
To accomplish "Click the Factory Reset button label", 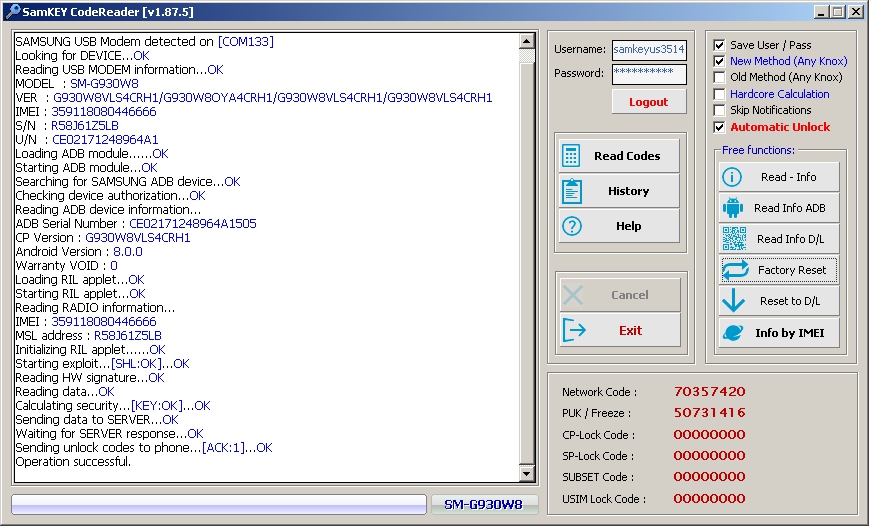I will [792, 270].
